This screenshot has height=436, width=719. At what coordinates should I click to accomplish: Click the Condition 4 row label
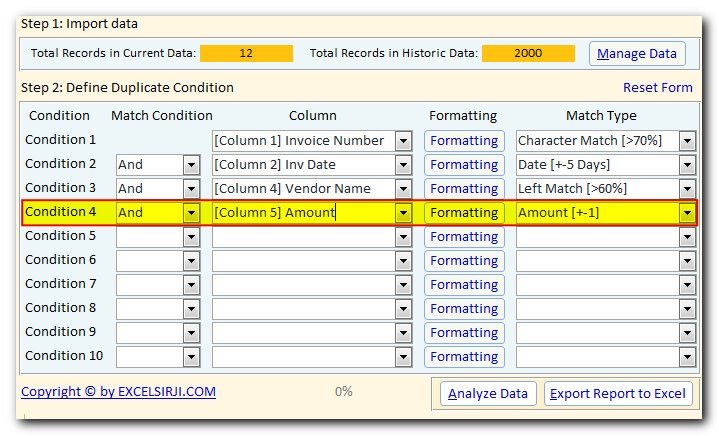(x=61, y=212)
